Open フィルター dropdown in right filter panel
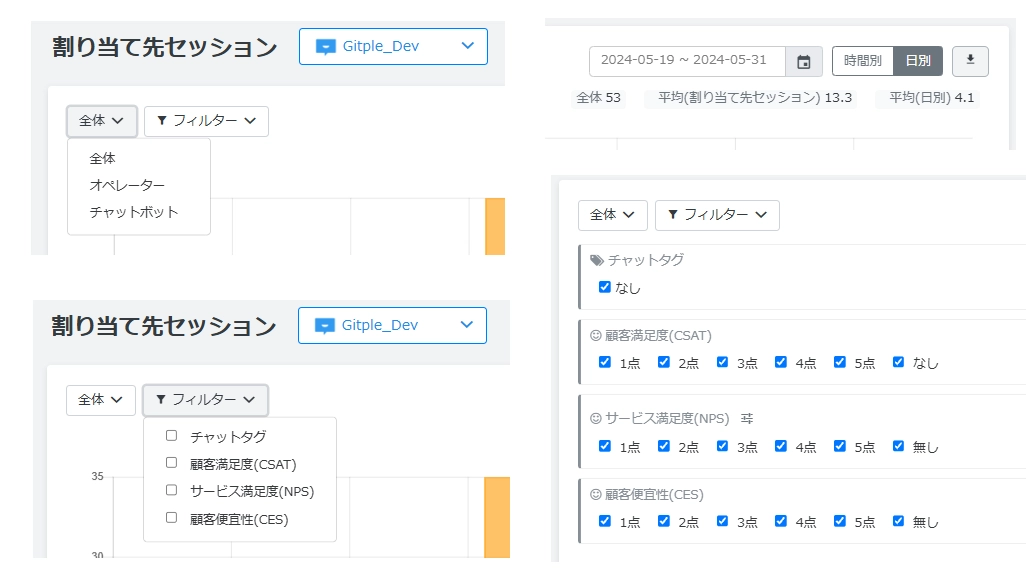 tap(717, 215)
